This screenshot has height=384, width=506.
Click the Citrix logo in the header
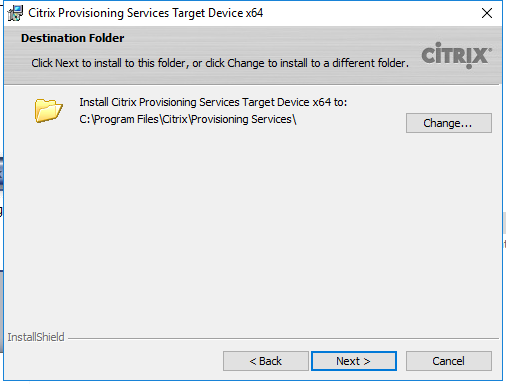[456, 55]
